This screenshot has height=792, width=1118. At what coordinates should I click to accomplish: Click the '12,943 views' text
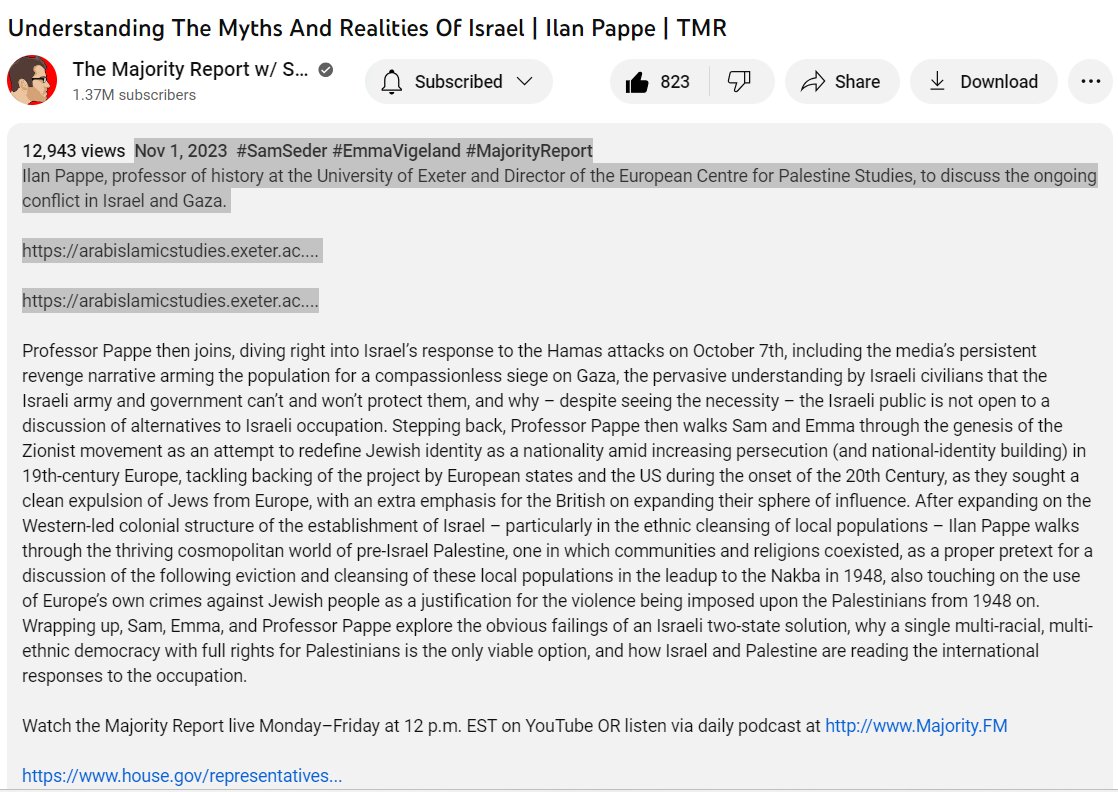coord(73,151)
